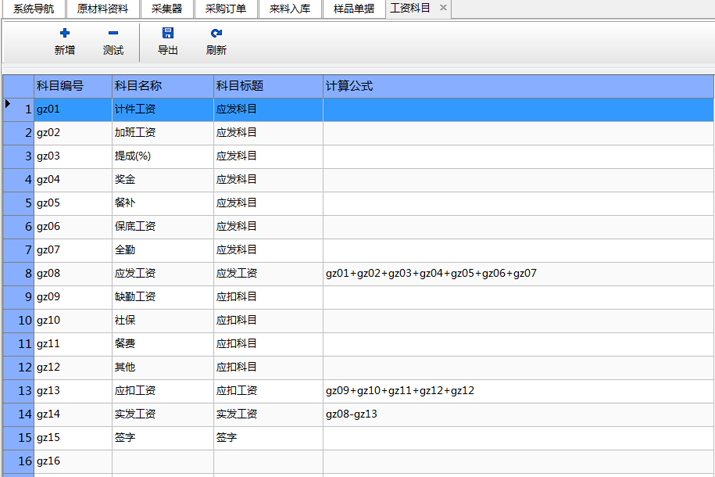Select the gz11 code cell

coord(73,344)
